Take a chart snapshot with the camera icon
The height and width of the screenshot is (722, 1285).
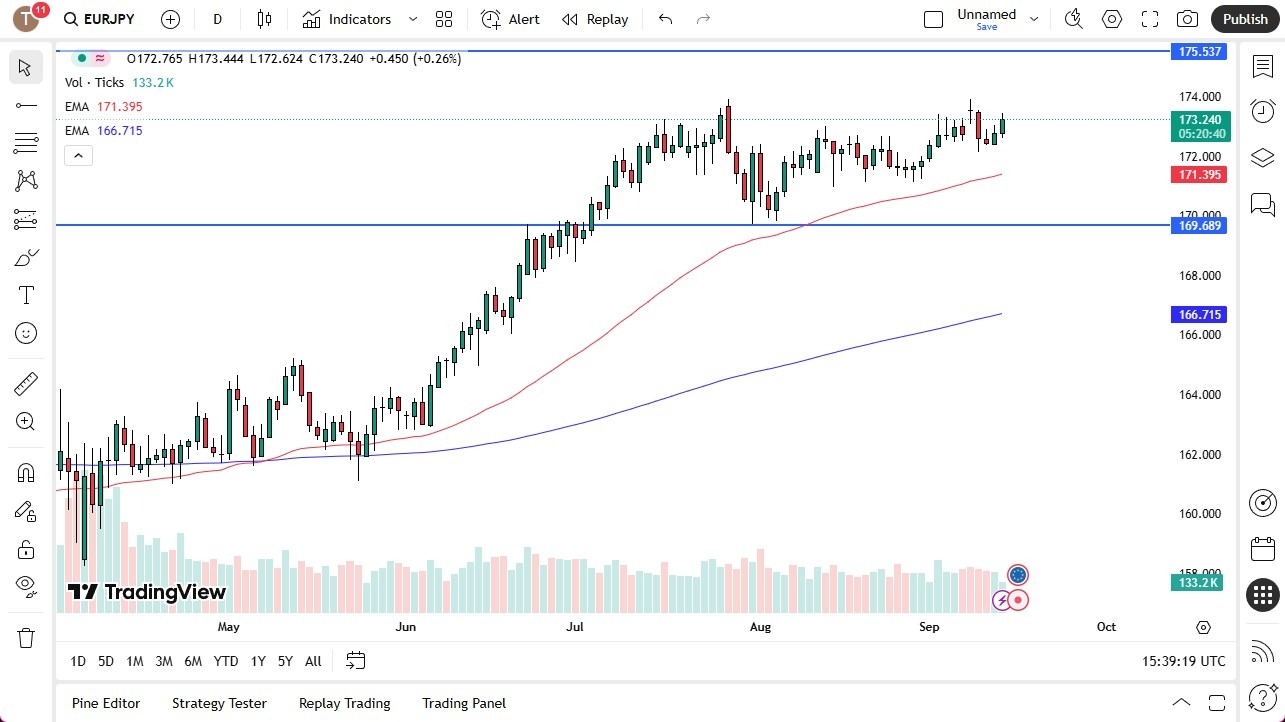(x=1187, y=18)
